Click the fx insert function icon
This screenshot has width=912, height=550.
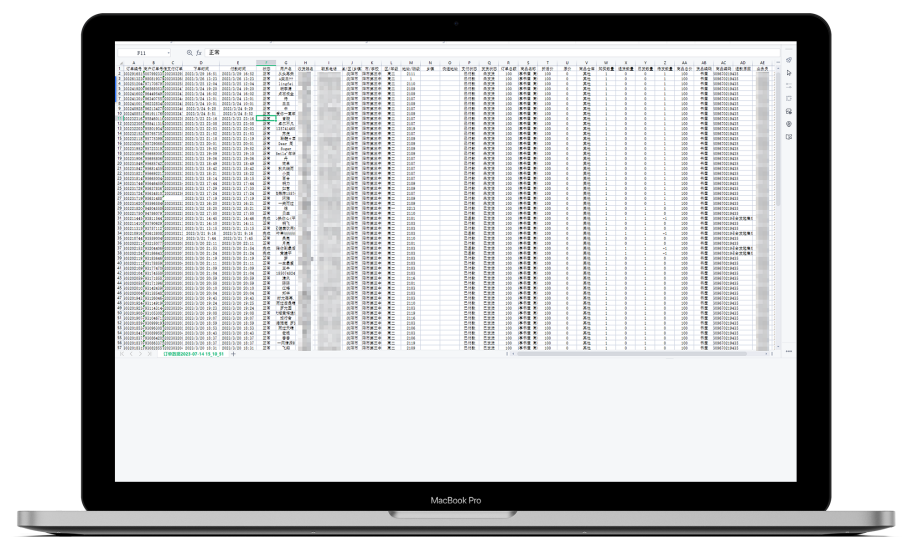click(199, 51)
